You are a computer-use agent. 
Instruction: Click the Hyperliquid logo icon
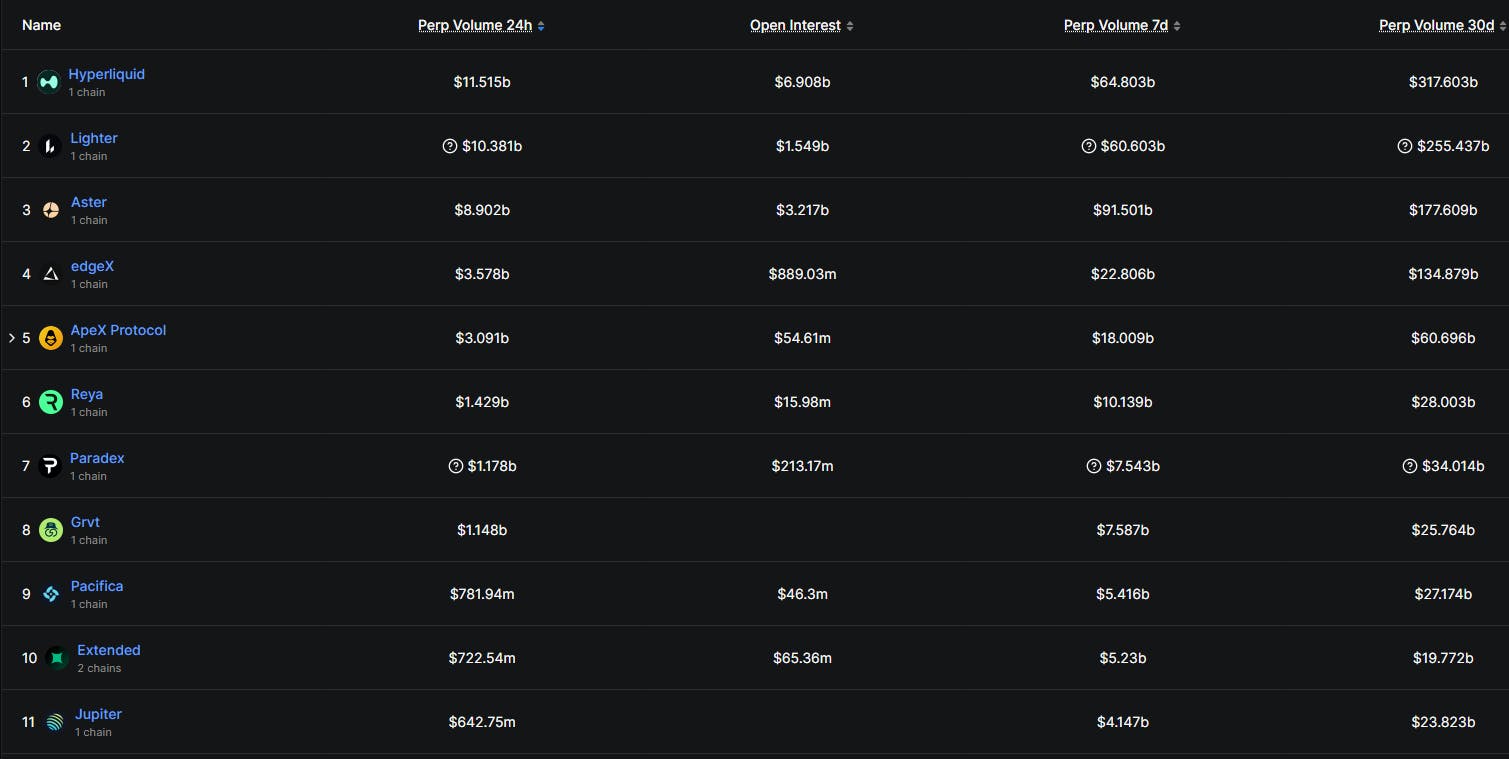click(48, 81)
